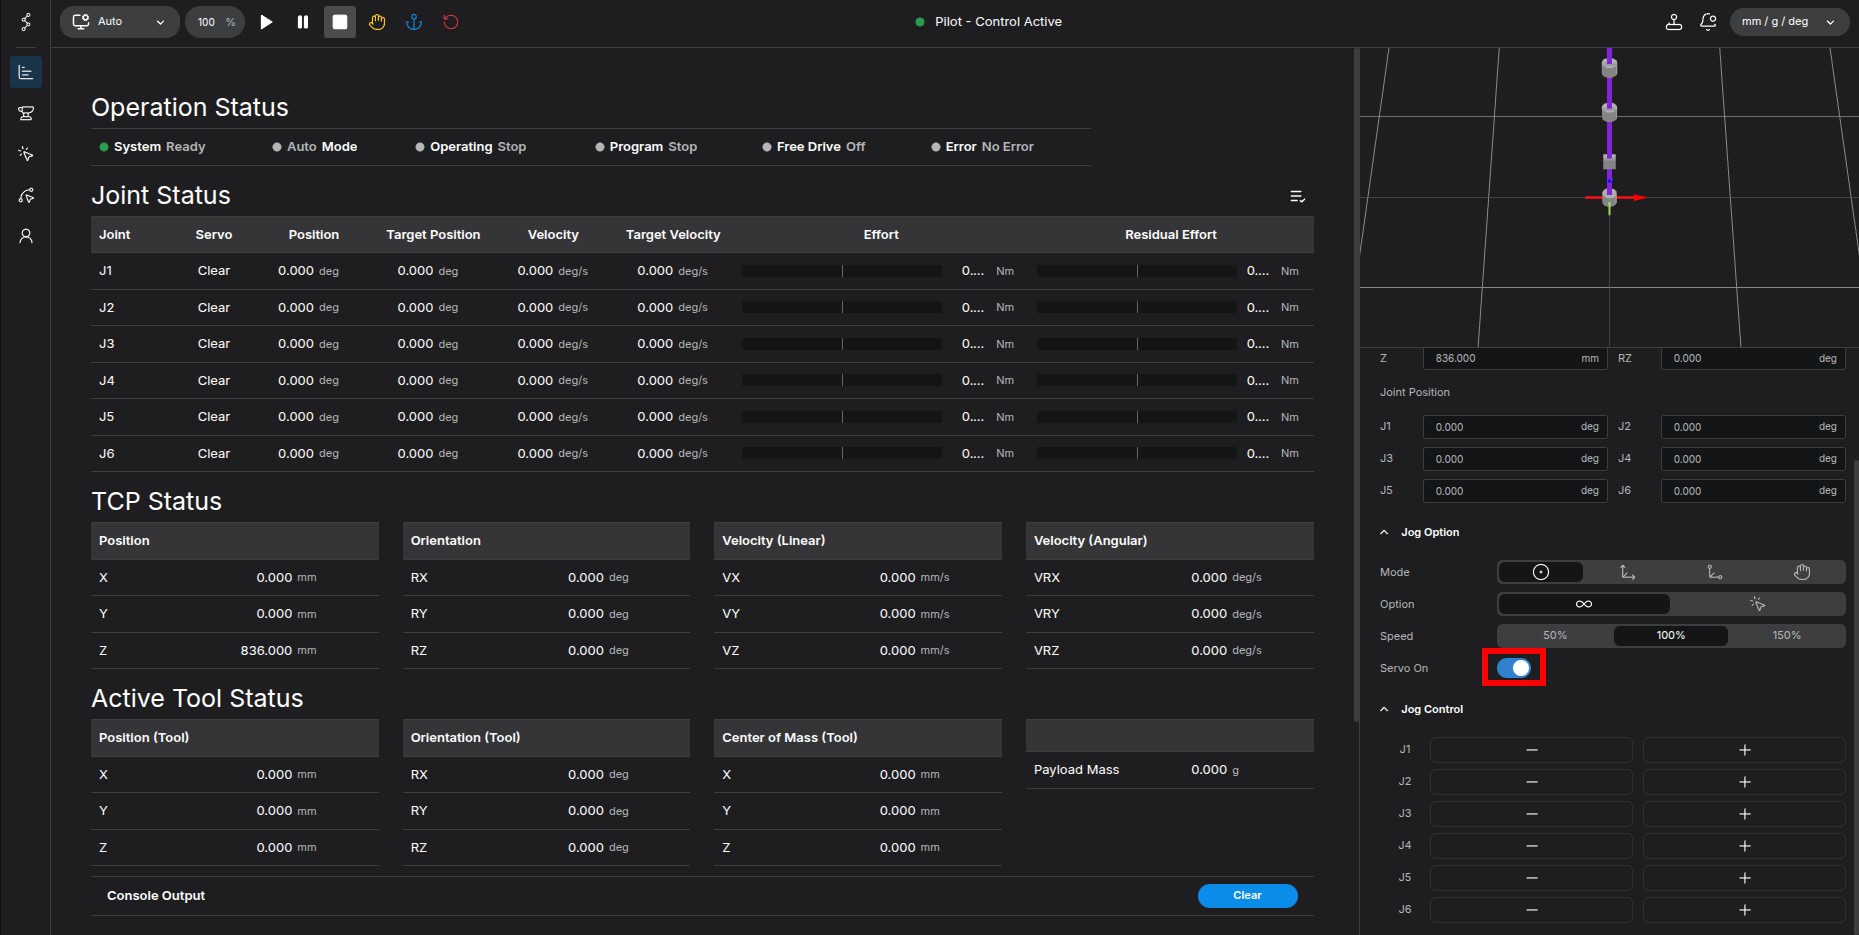Screen dimensions: 1859x935
Task: Open the trophy-shaped icon in left sidebar
Action: pos(26,113)
